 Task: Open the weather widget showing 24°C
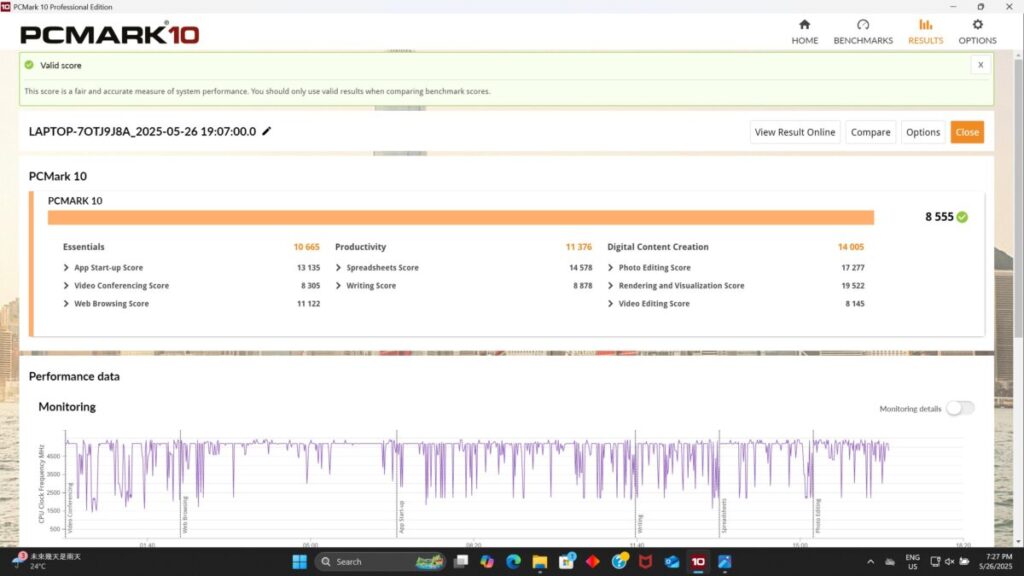pos(46,562)
